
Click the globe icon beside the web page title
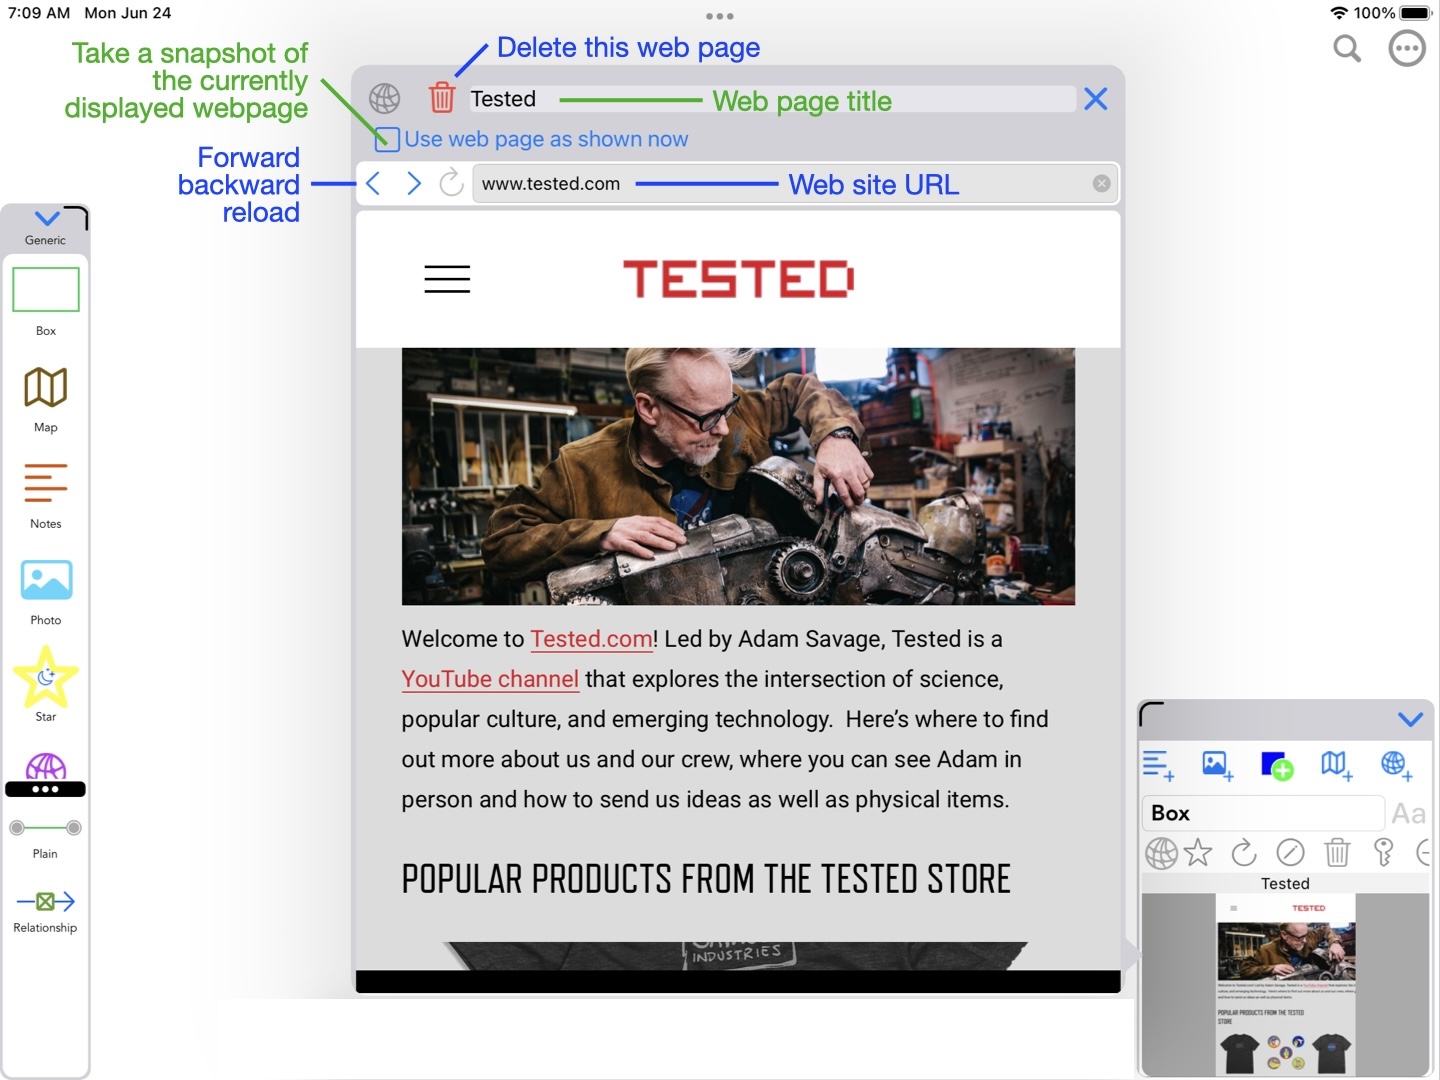(385, 98)
